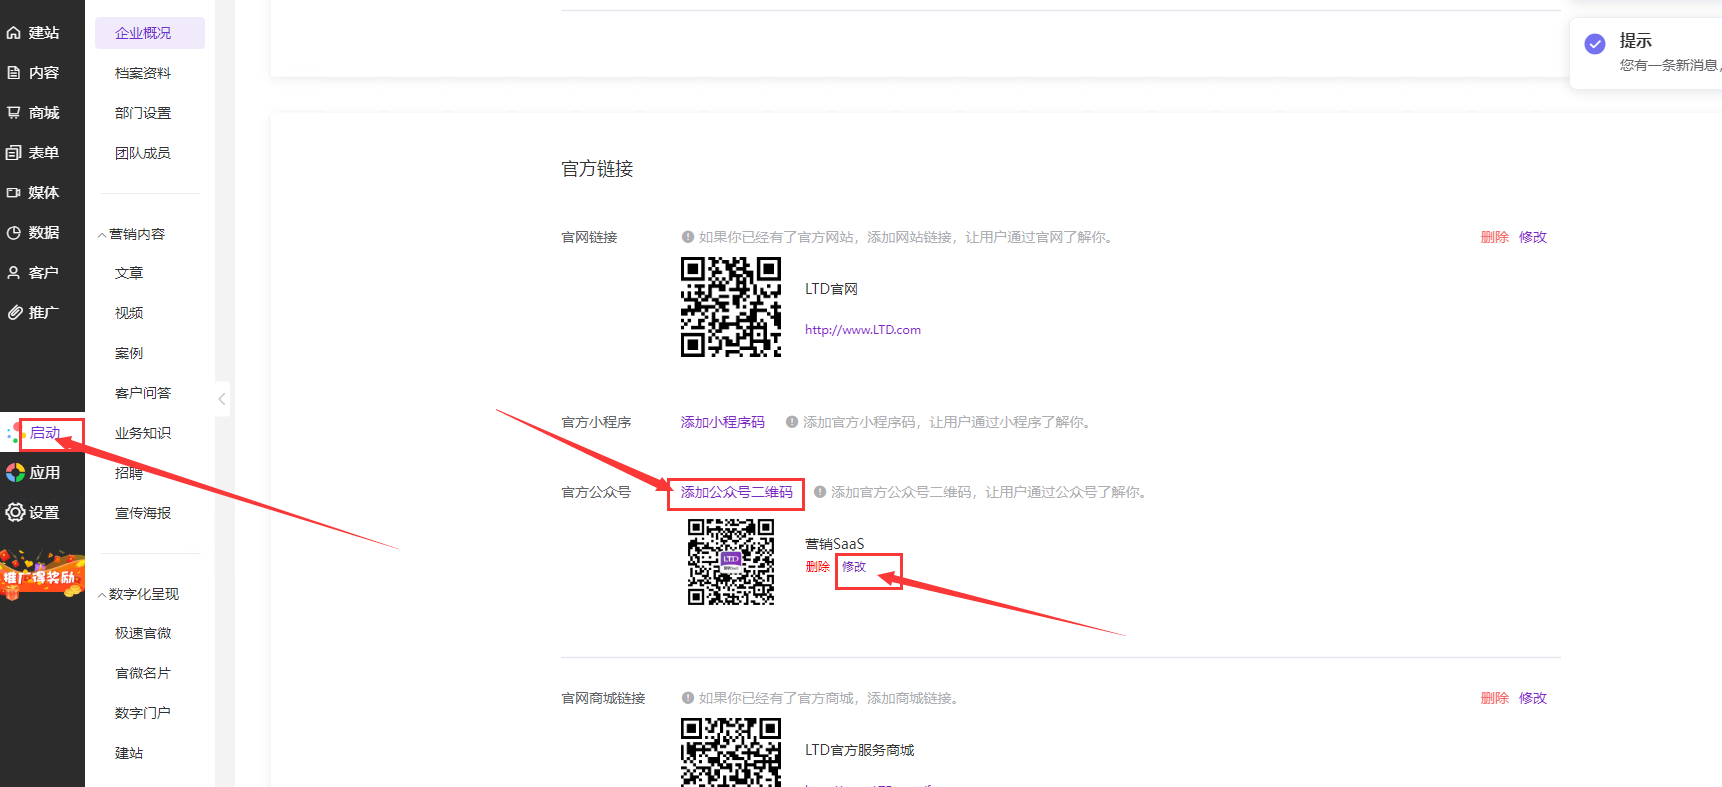Open 宣传海报 page

(143, 513)
